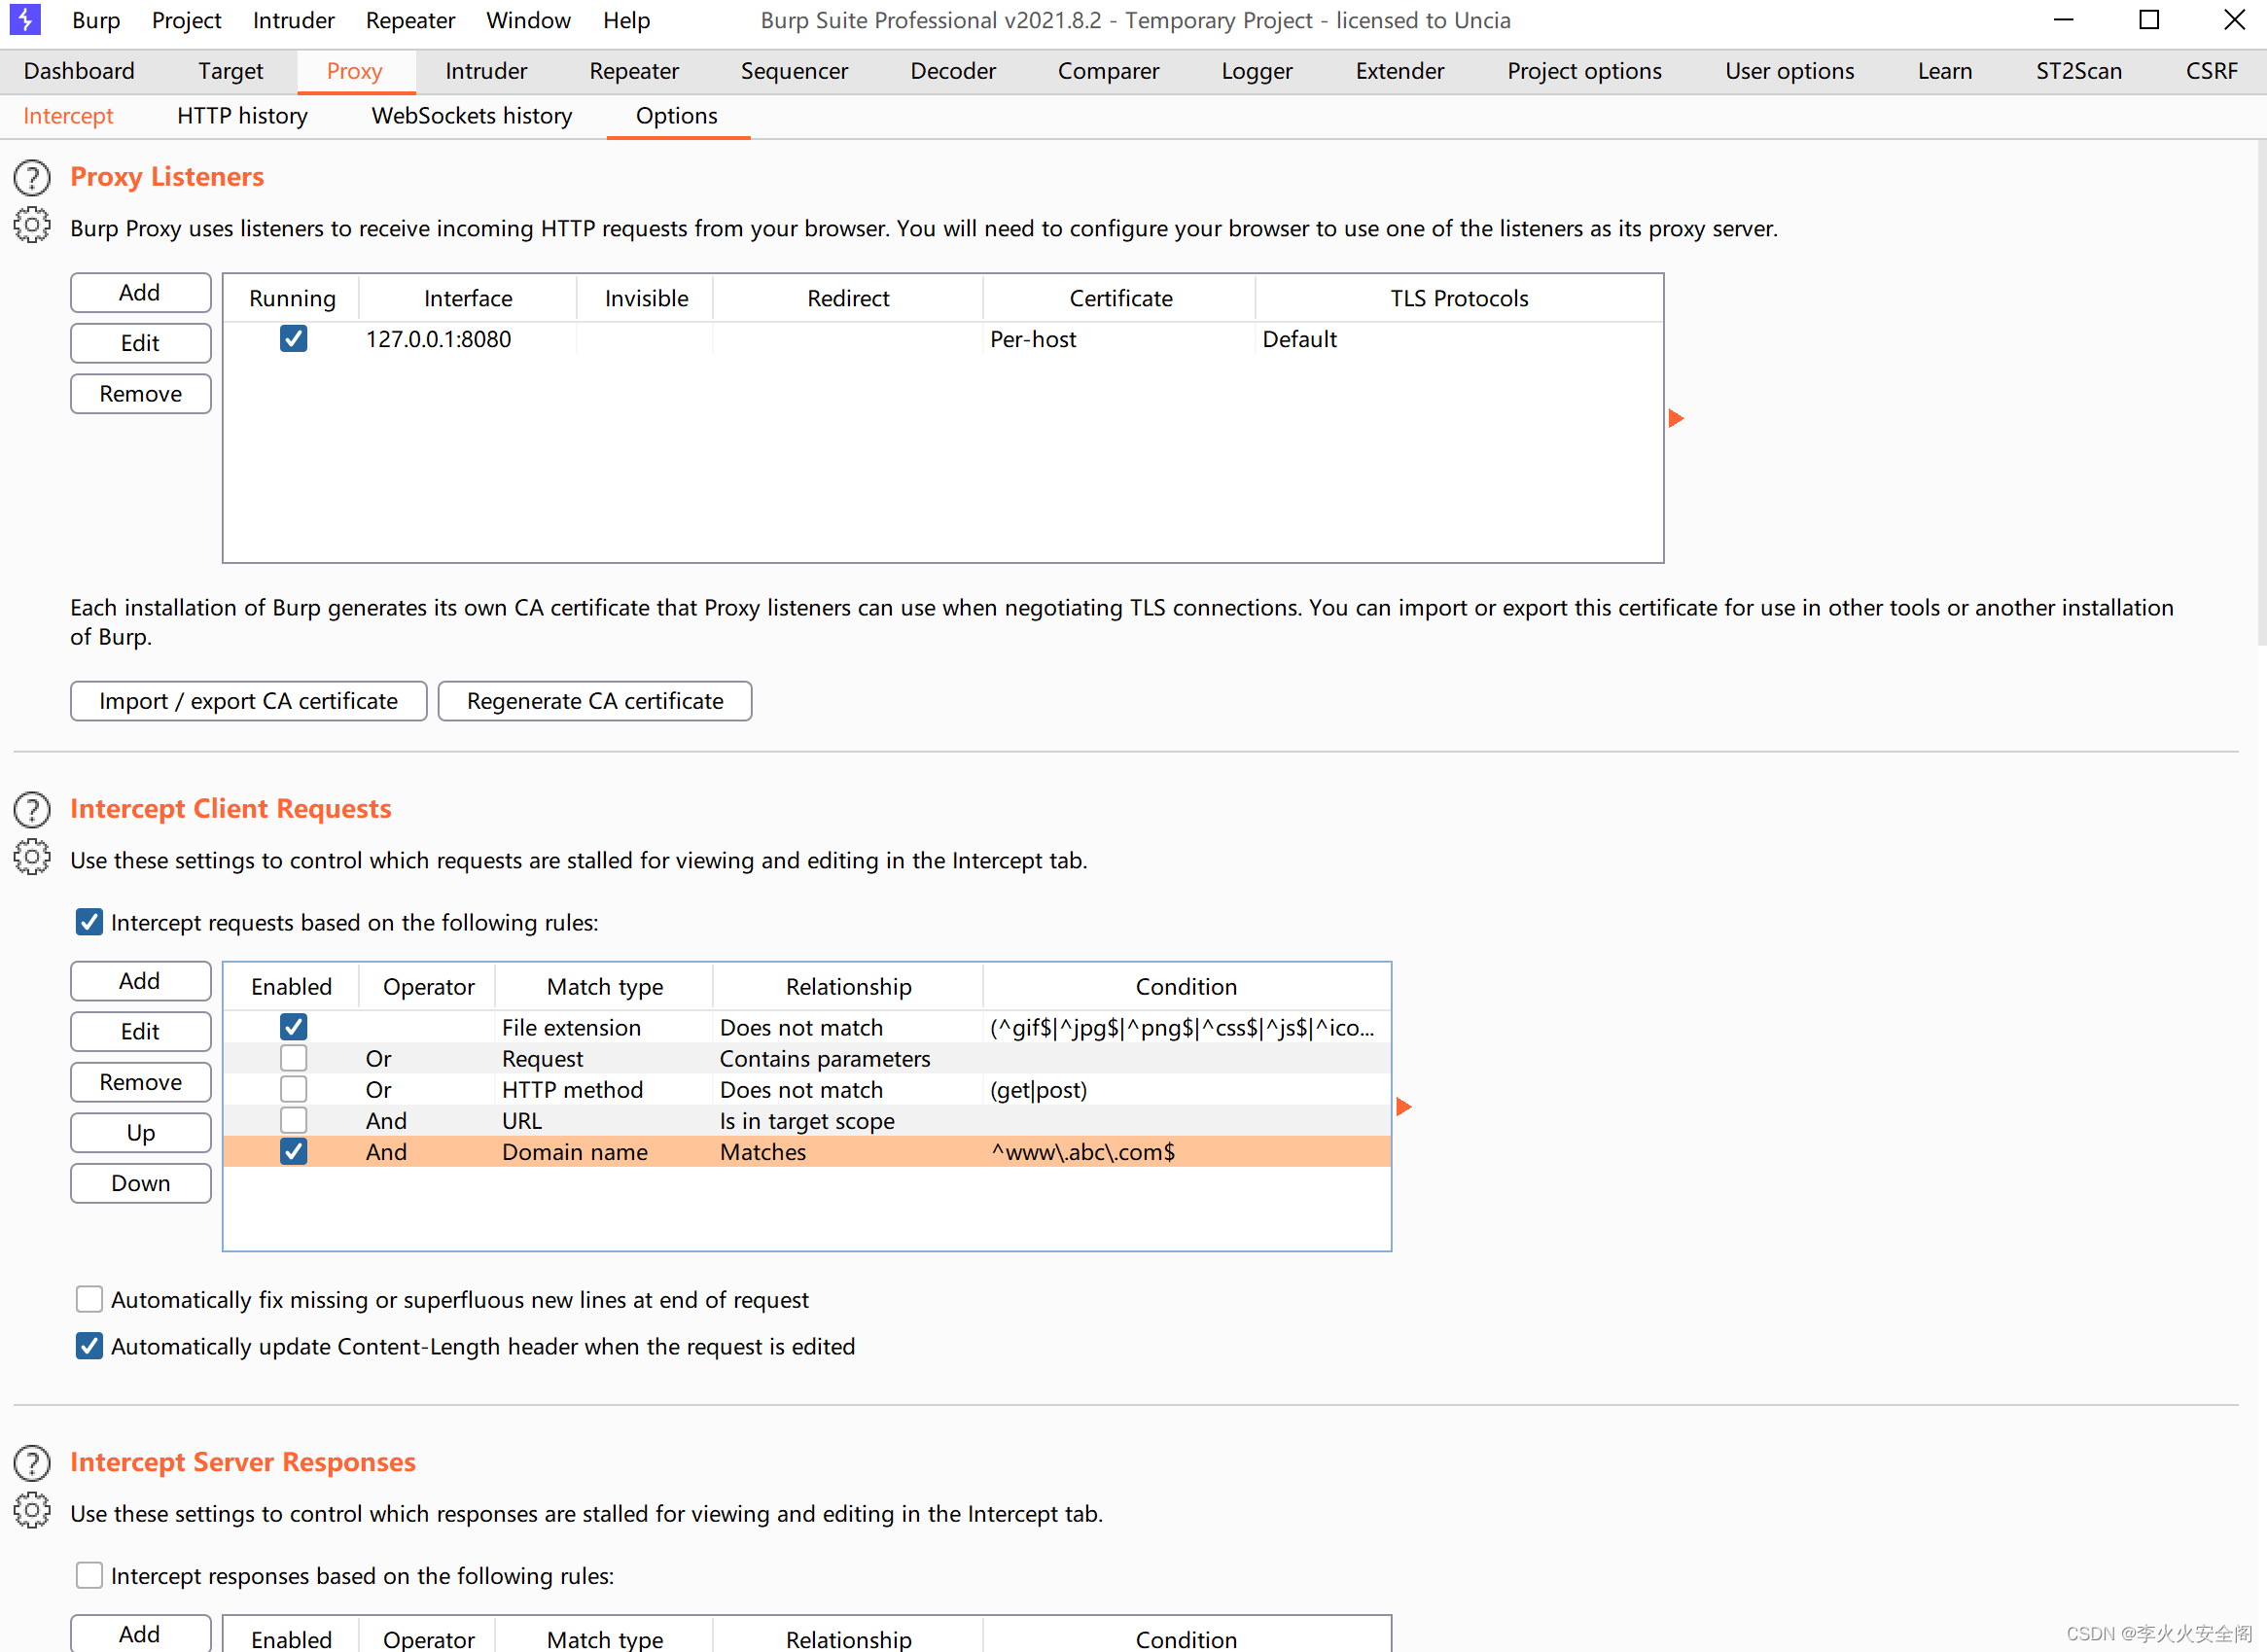
Task: Add a new proxy listener
Action: click(x=140, y=292)
